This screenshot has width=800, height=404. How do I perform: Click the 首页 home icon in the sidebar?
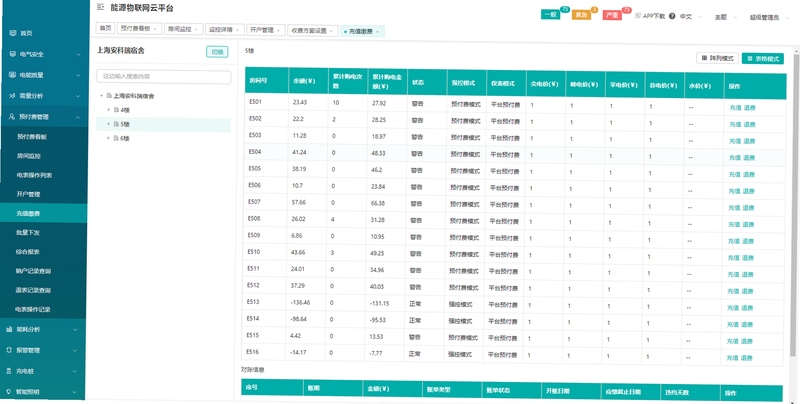click(13, 33)
